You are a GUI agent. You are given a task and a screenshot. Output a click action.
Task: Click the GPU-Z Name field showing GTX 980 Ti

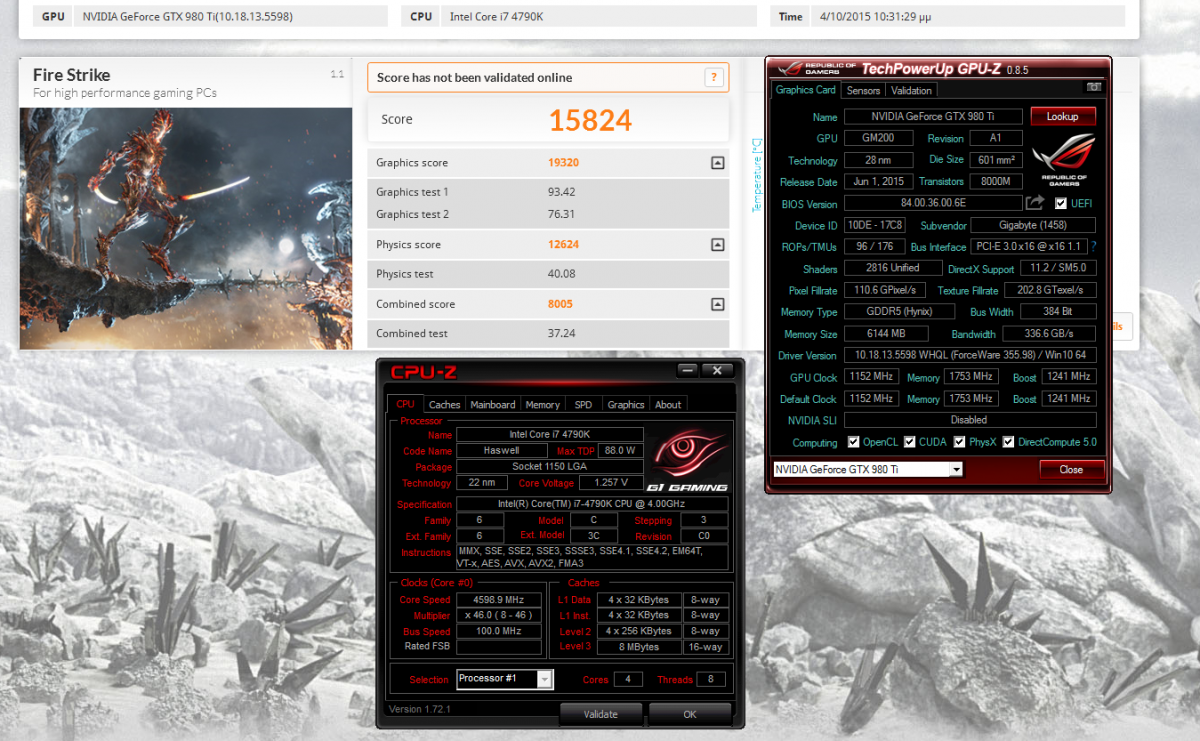(933, 117)
